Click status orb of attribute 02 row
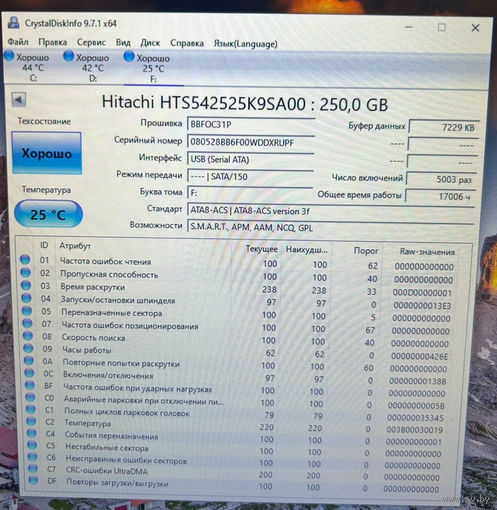 pyautogui.click(x=26, y=272)
